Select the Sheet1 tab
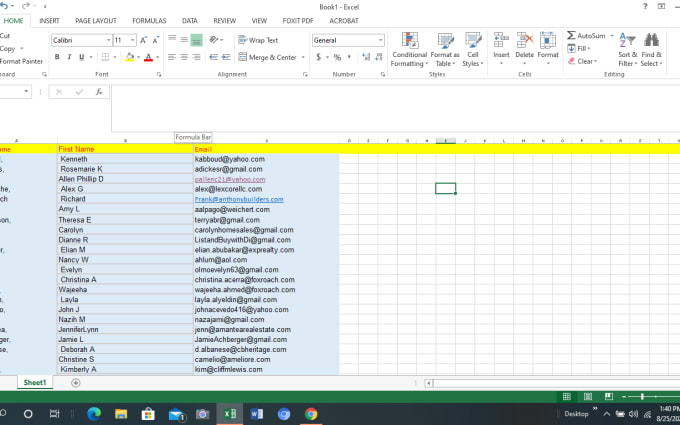The image size is (680, 425). [x=35, y=382]
